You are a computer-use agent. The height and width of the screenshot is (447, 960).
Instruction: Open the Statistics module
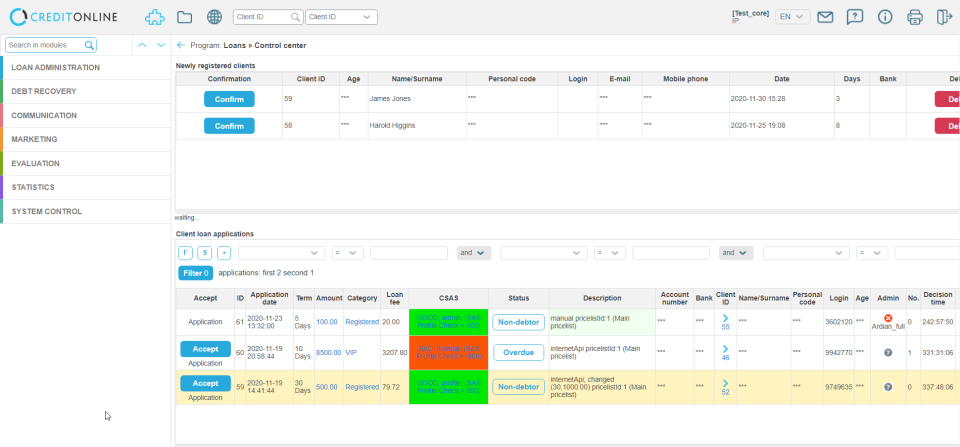coord(86,187)
